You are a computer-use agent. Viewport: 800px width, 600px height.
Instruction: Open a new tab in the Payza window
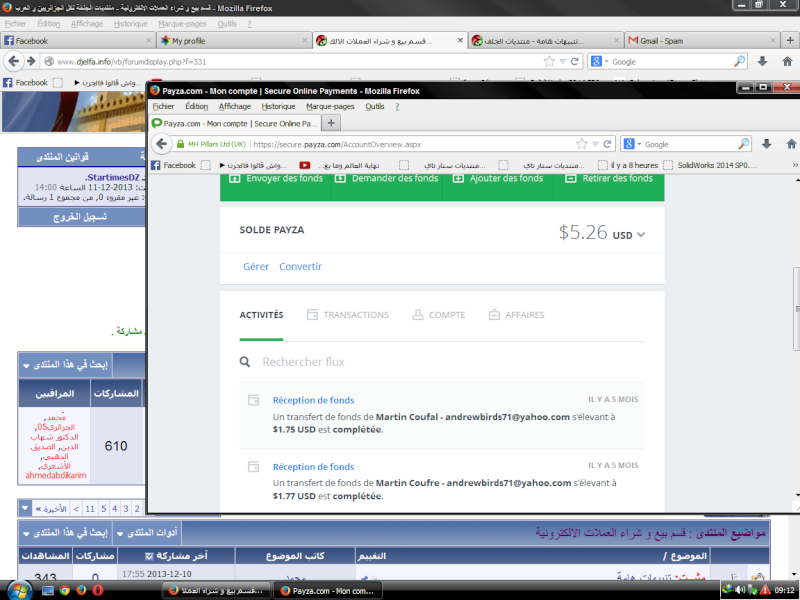tap(331, 123)
